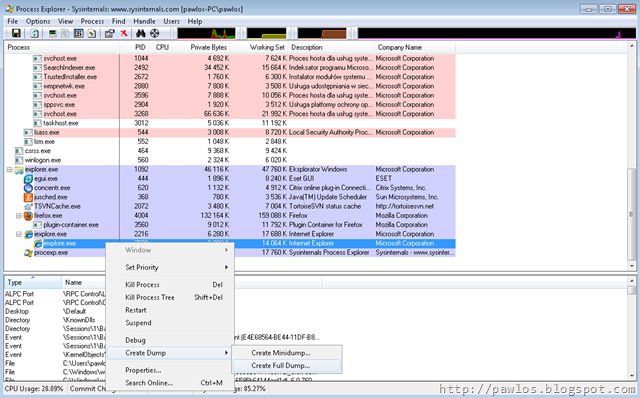Viewport: 640px width, 398px height.
Task: Choose Create Full Dump...
Action: click(287, 365)
